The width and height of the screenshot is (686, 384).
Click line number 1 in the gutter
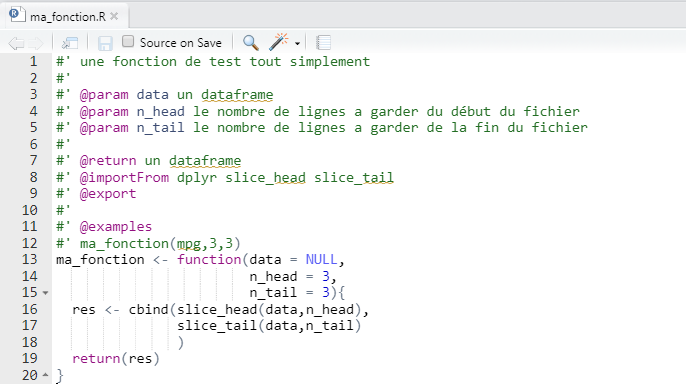point(33,62)
